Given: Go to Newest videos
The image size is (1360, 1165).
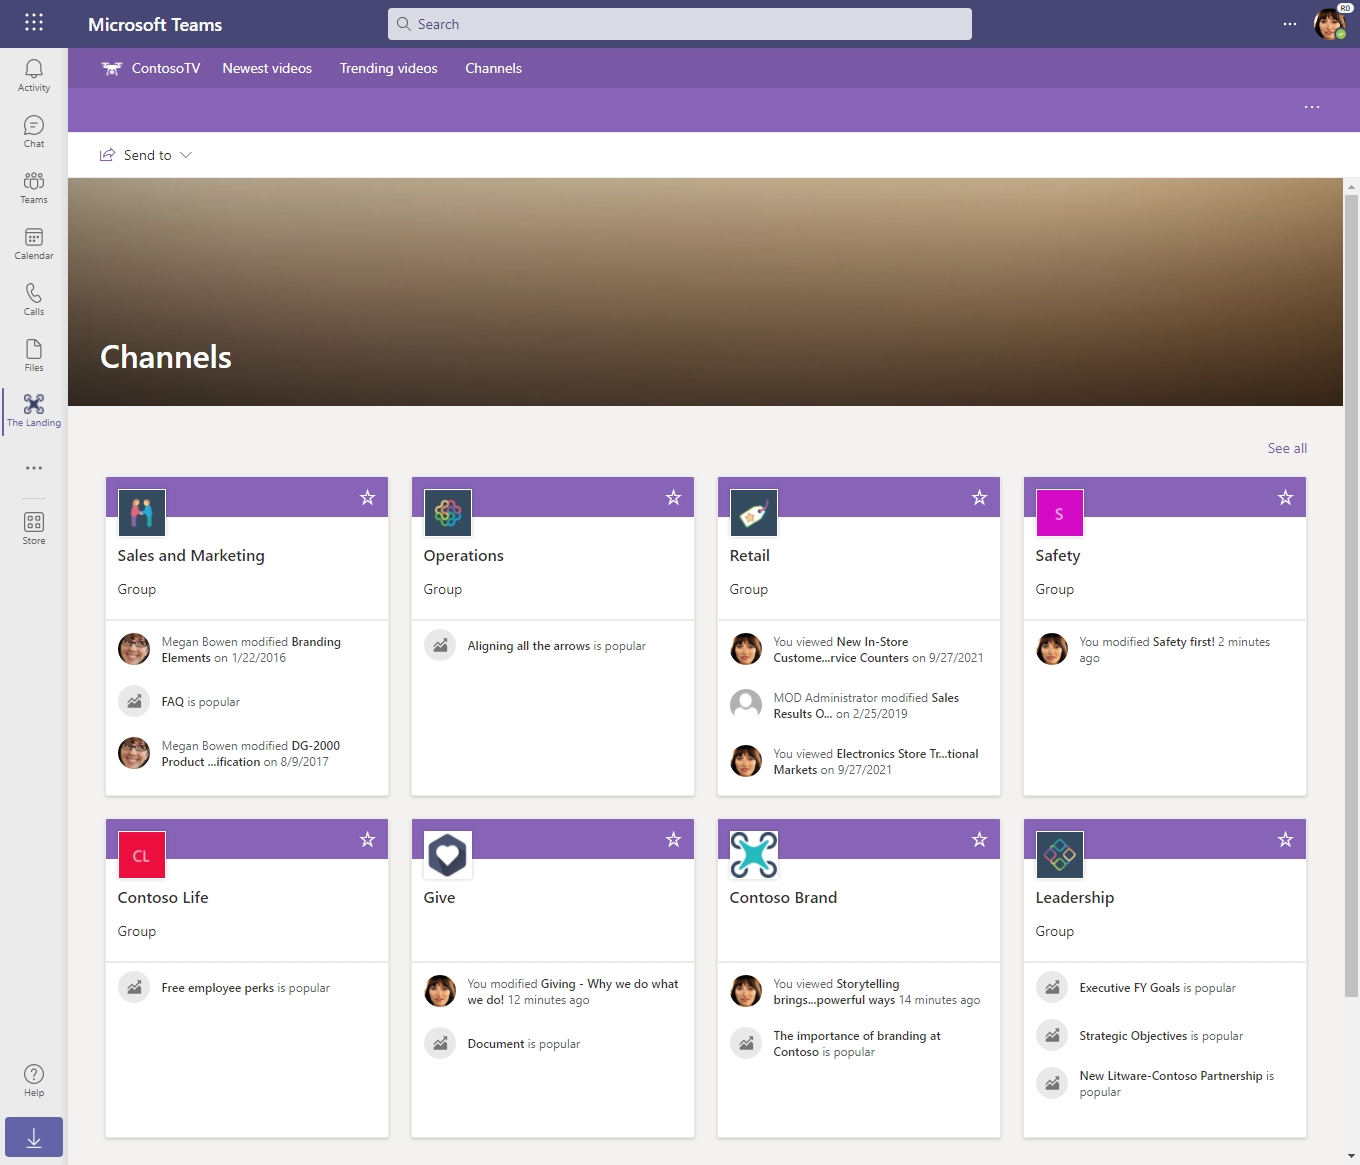Looking at the screenshot, I should tap(267, 68).
